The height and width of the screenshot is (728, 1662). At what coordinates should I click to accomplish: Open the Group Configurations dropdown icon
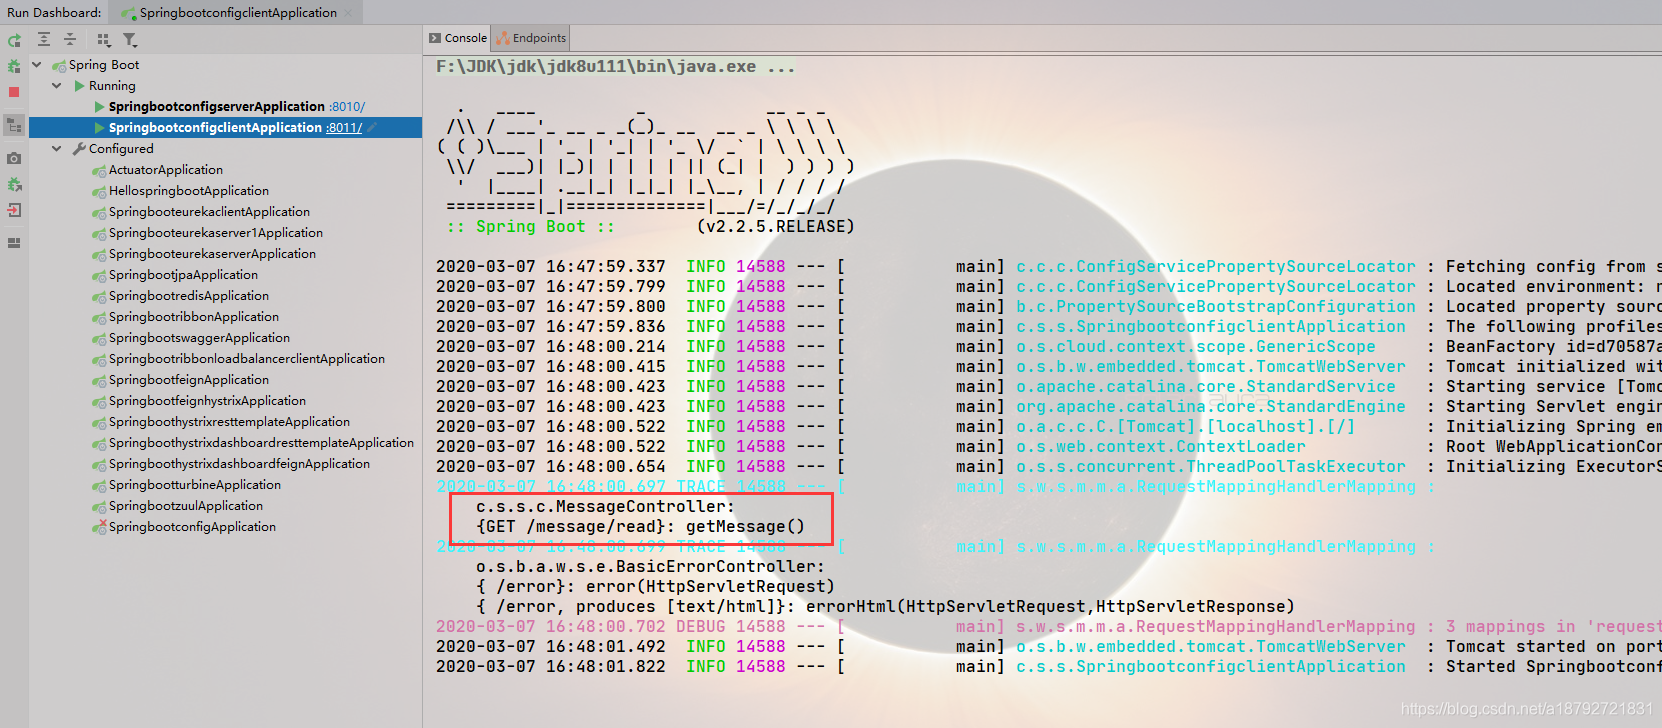(104, 40)
